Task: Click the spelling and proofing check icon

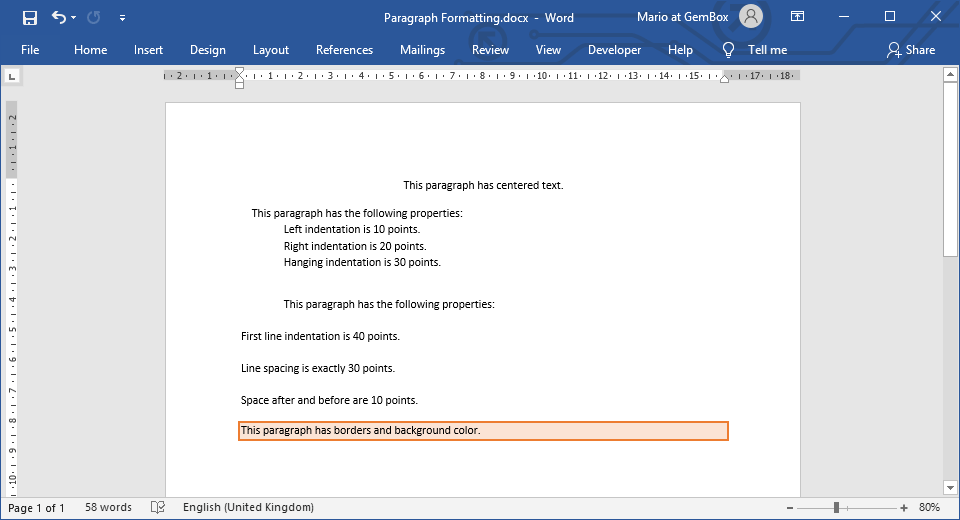Action: tap(157, 508)
